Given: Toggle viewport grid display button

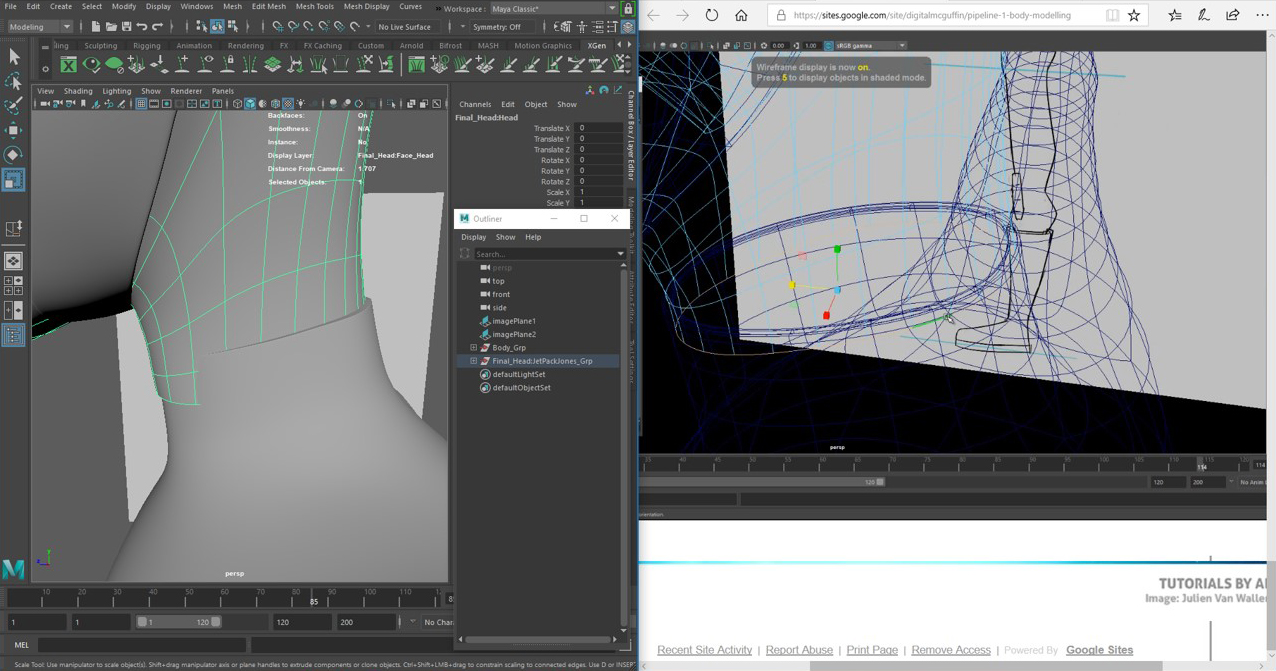Looking at the screenshot, I should pyautogui.click(x=141, y=104).
